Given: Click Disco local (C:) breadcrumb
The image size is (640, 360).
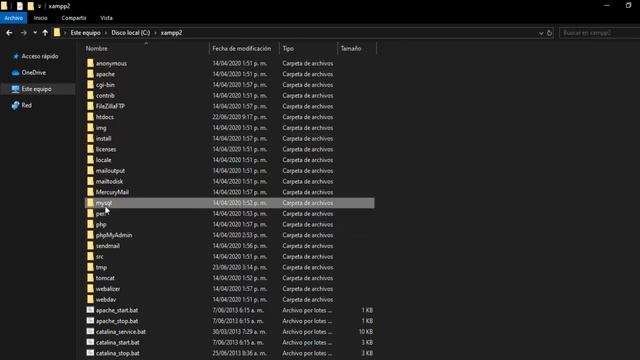Looking at the screenshot, I should (131, 33).
